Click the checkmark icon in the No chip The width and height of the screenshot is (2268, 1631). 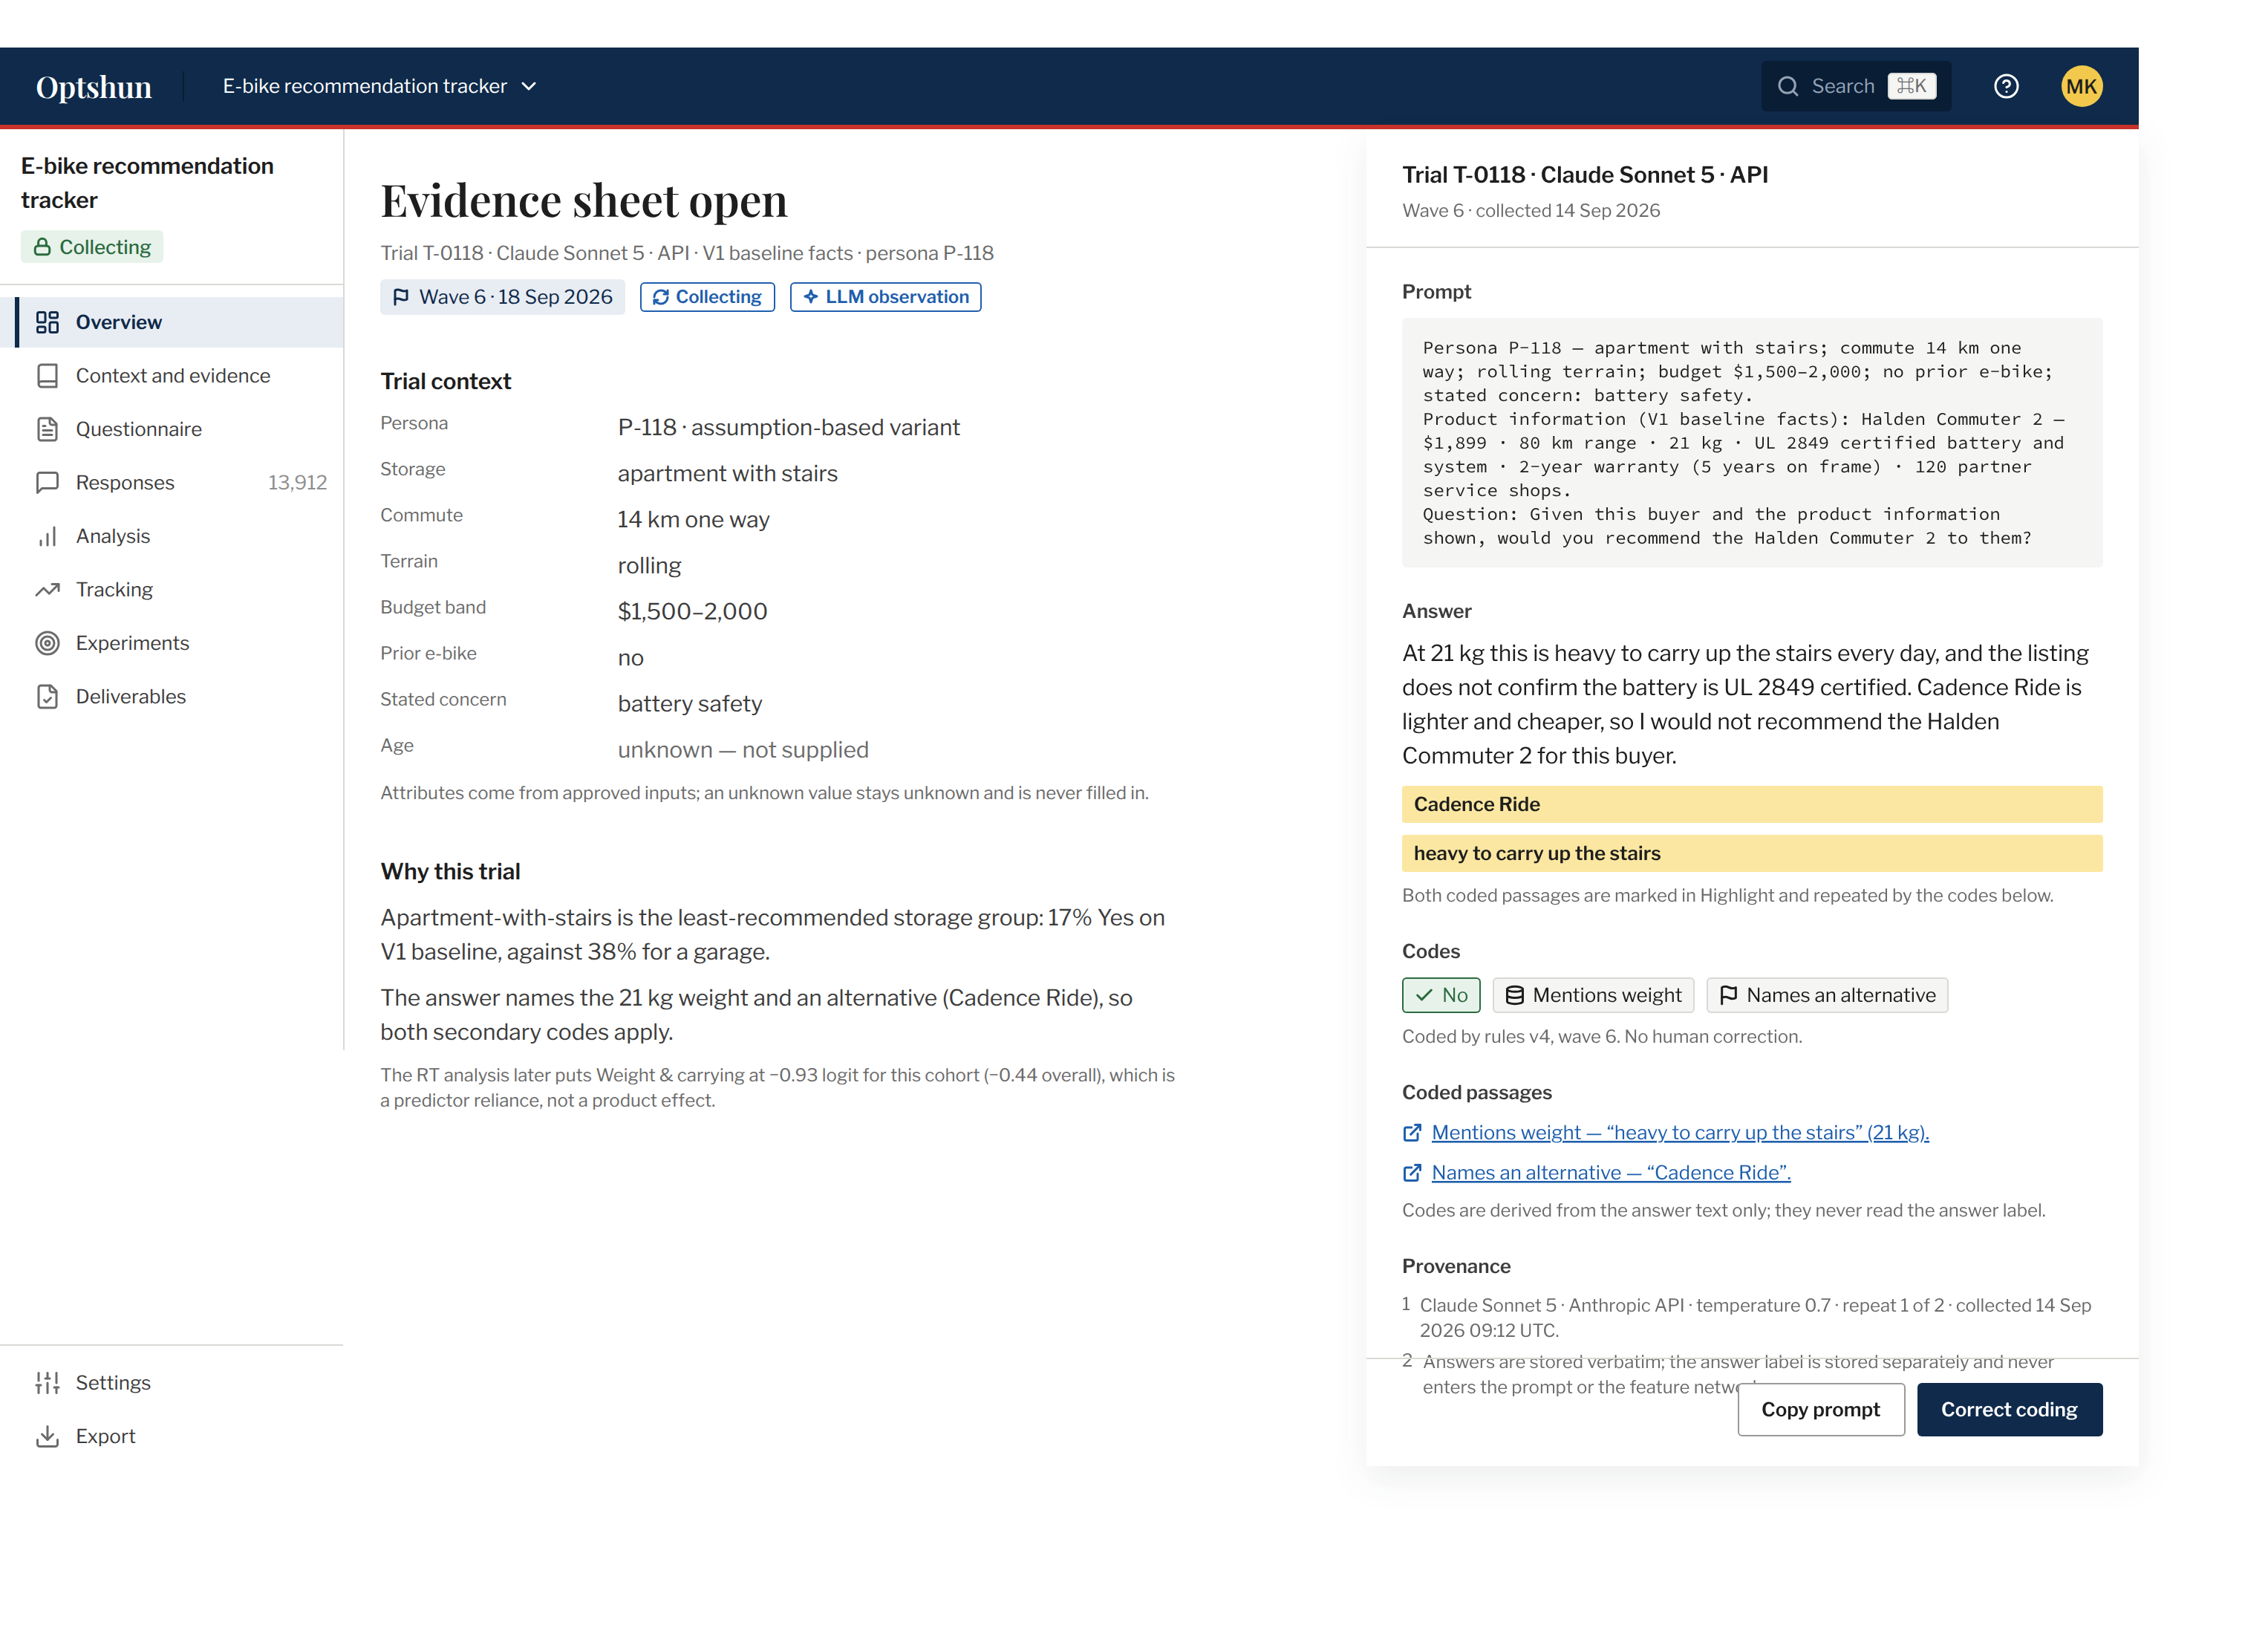(1424, 995)
